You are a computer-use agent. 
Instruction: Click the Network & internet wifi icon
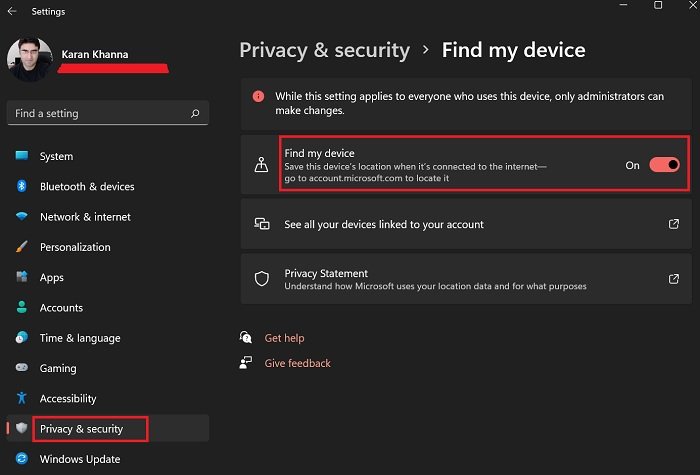coord(22,217)
